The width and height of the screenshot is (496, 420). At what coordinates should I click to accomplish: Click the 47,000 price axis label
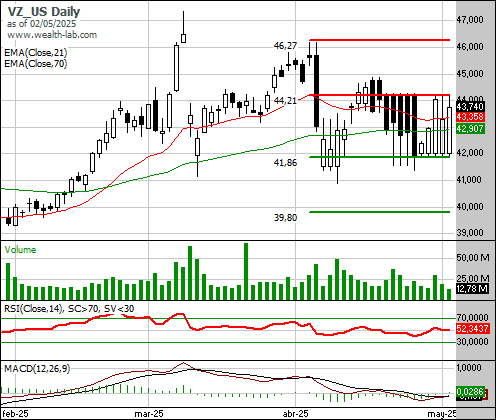pyautogui.click(x=470, y=20)
